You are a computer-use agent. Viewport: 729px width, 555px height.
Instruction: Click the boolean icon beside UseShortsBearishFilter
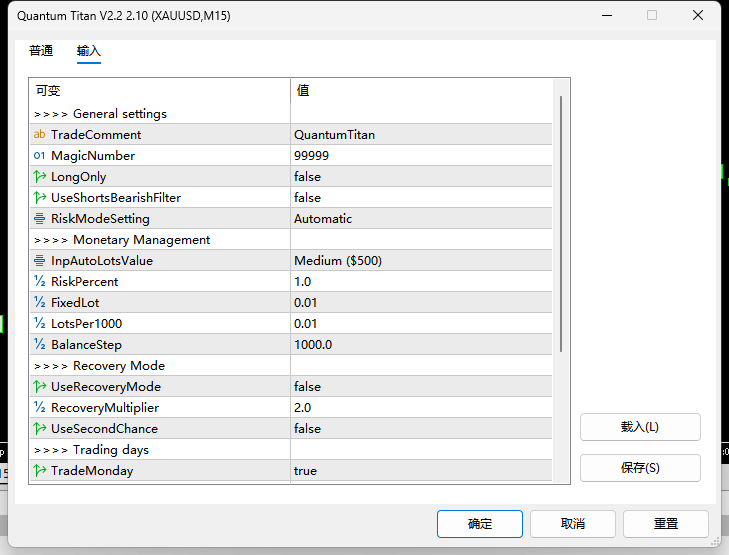point(40,198)
